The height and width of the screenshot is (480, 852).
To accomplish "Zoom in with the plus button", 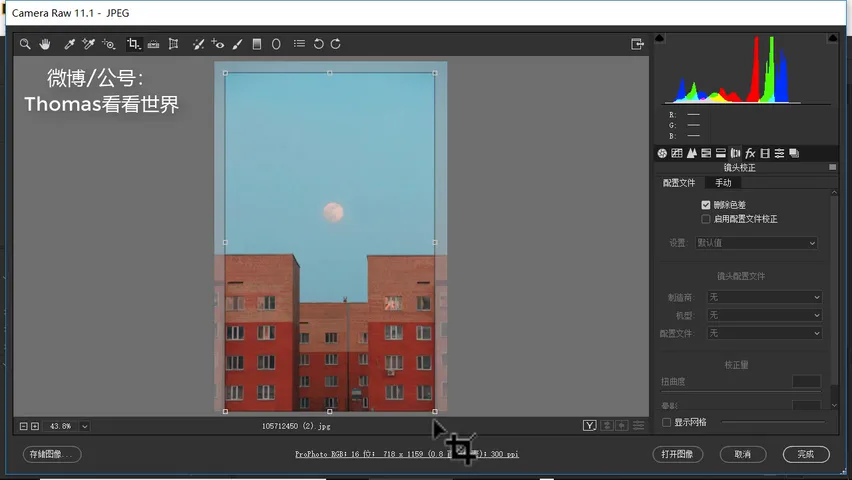I will pos(35,426).
